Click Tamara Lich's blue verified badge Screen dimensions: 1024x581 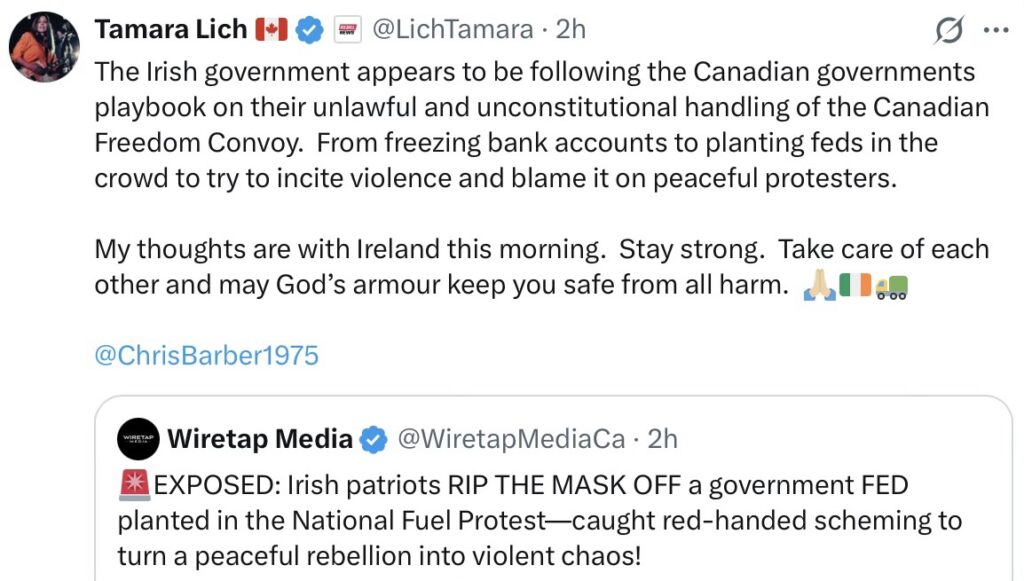click(x=310, y=30)
